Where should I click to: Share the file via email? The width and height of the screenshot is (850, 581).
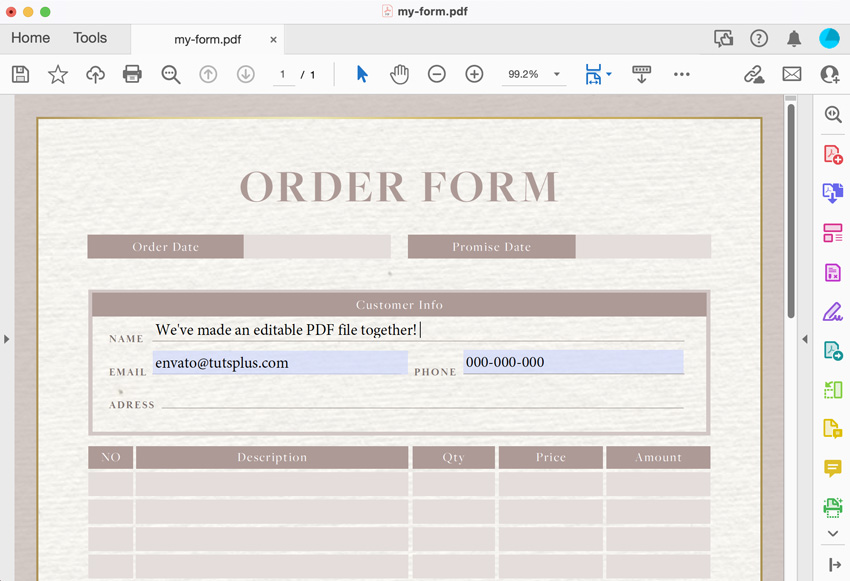(x=792, y=73)
